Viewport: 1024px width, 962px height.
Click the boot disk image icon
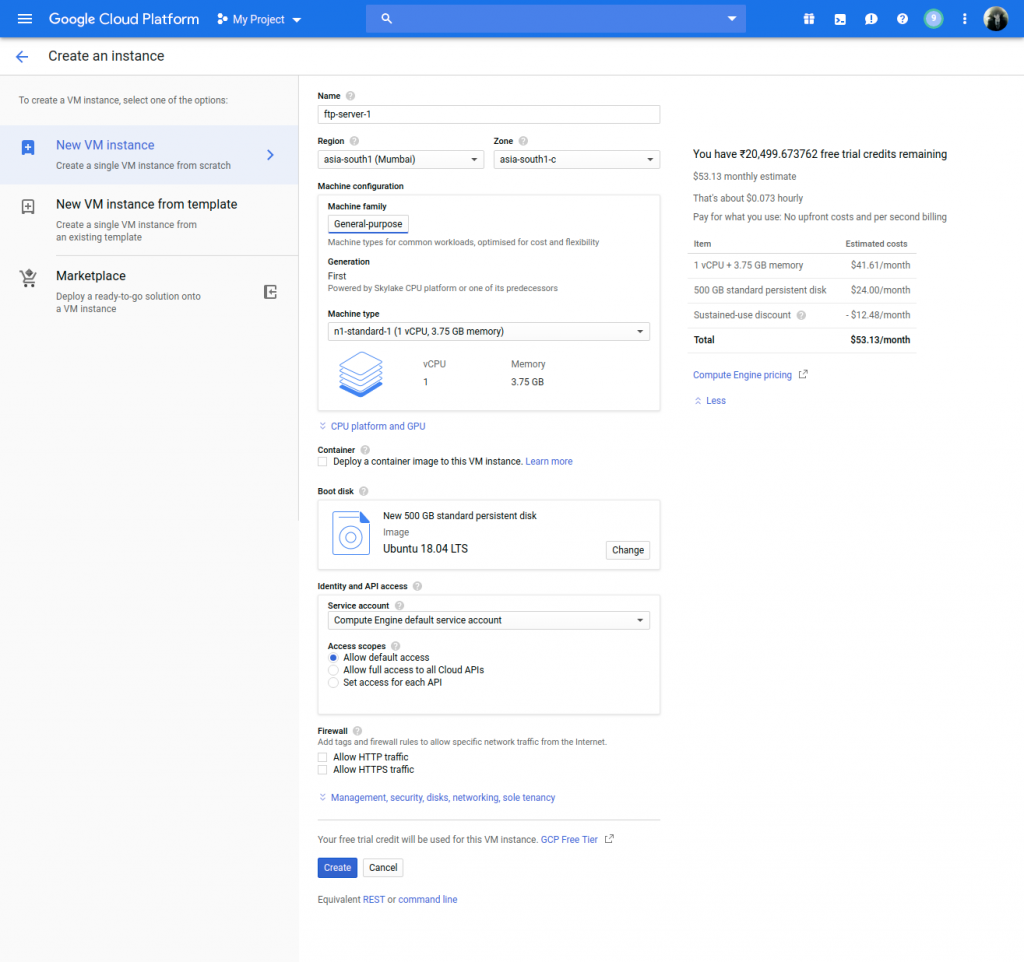coord(351,534)
